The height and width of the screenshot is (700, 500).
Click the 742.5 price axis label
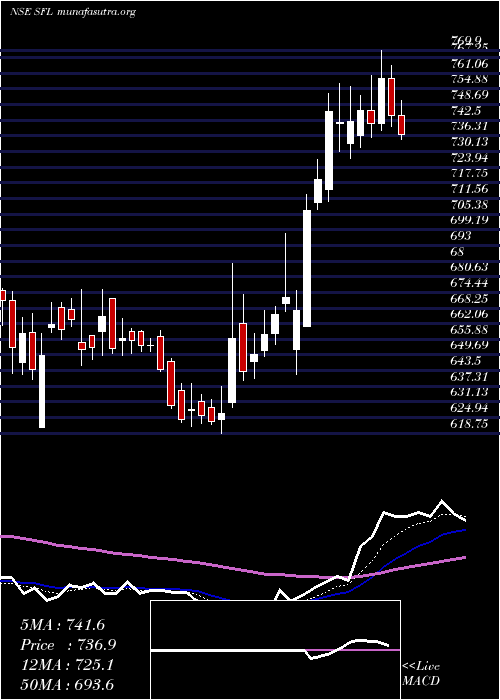(466, 111)
